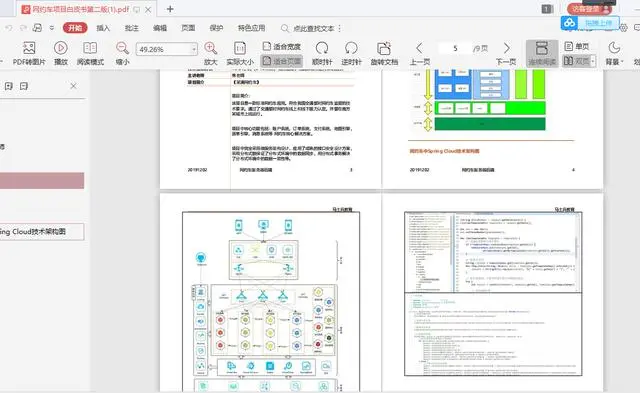Click the window count badge showing 1
Screen dimensions: 640x393
[547, 9]
